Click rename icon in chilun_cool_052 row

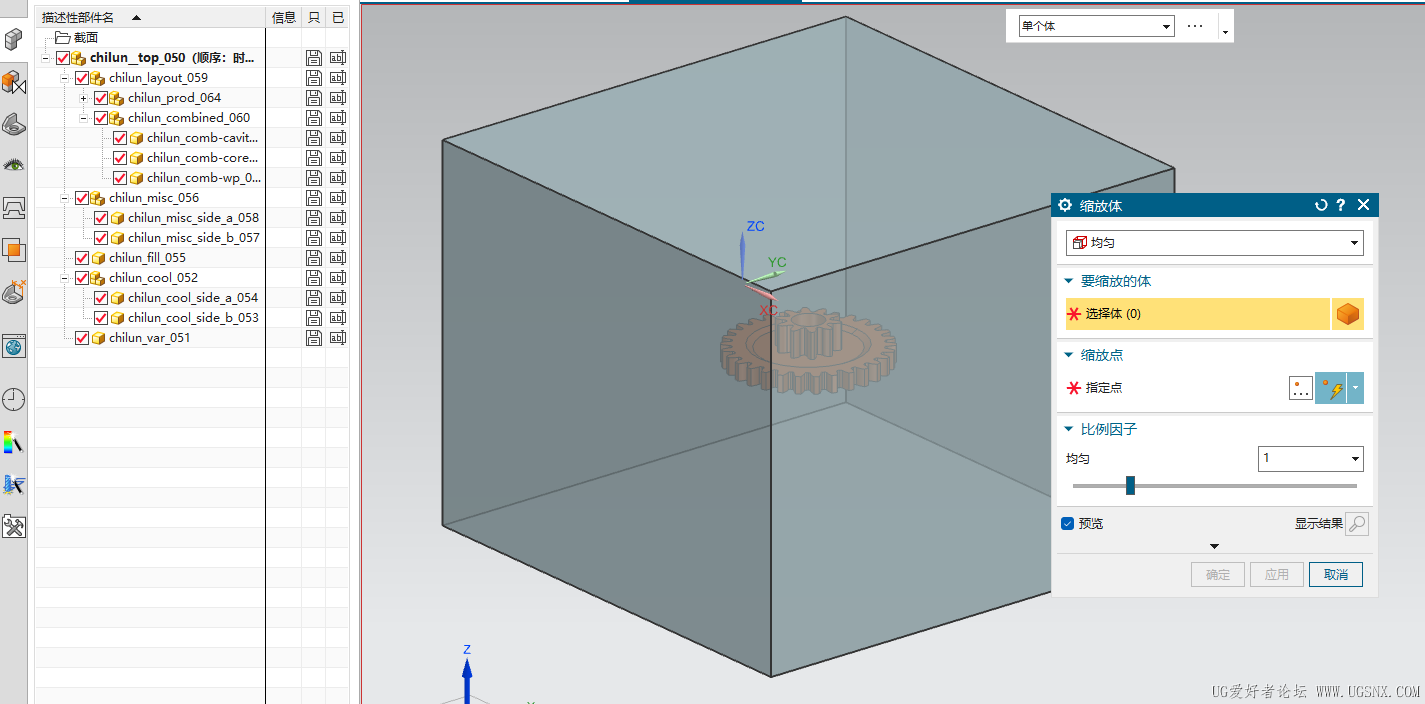[338, 278]
